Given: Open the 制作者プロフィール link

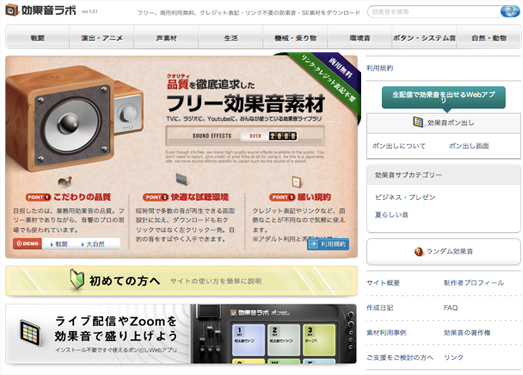Looking at the screenshot, I should [x=474, y=283].
